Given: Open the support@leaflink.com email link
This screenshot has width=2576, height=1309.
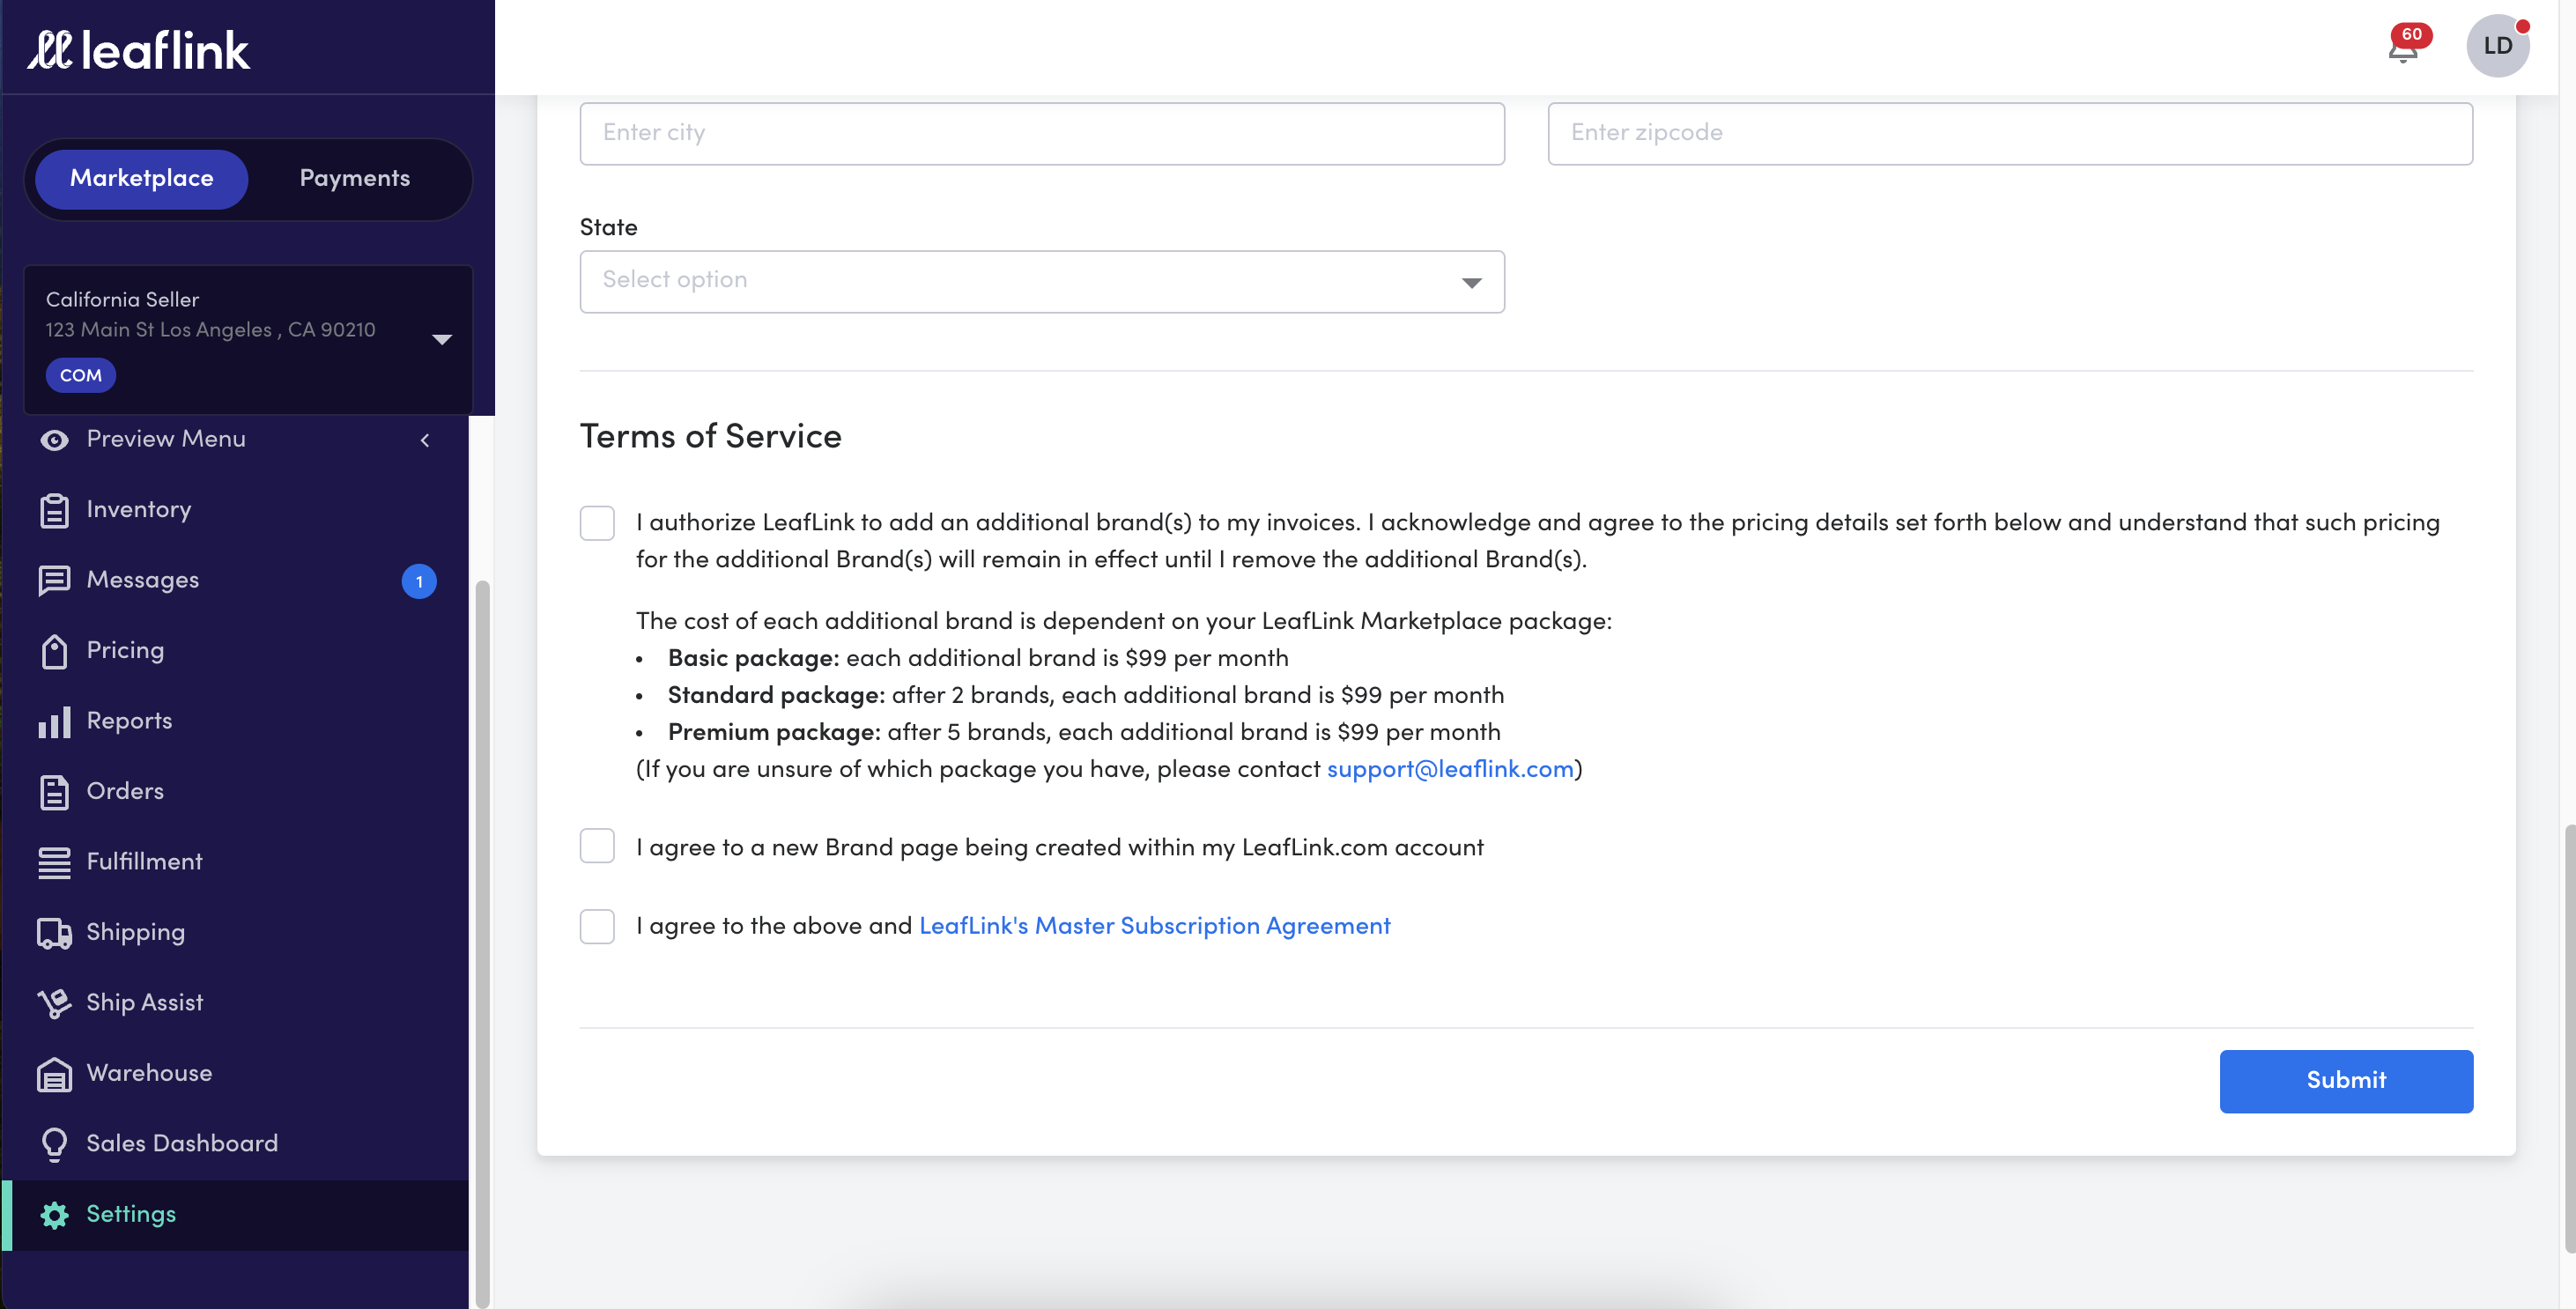Looking at the screenshot, I should pos(1450,769).
